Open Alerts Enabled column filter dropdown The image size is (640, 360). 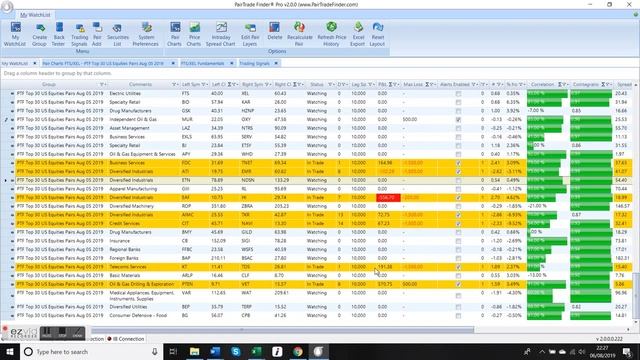(474, 84)
